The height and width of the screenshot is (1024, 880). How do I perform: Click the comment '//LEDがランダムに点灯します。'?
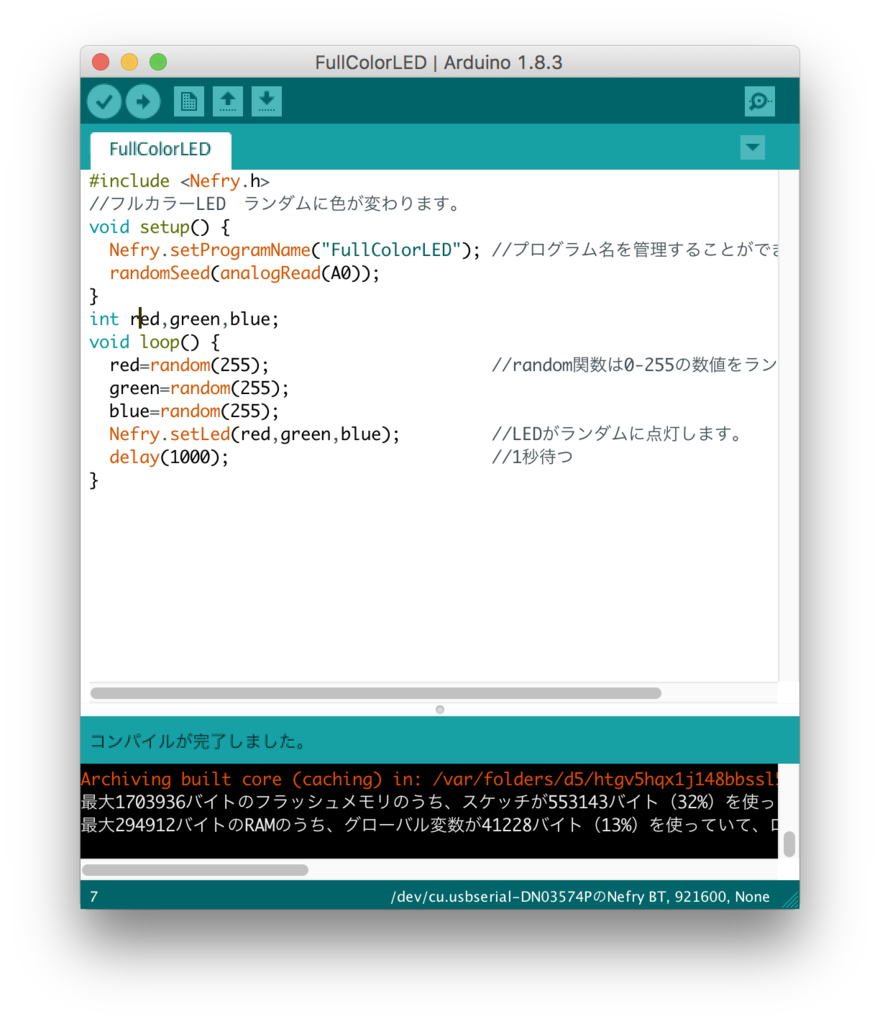tap(618, 434)
